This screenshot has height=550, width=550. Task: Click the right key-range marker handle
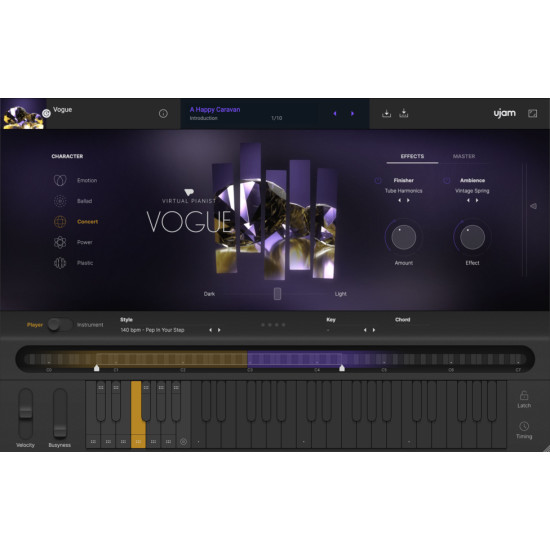click(x=342, y=368)
